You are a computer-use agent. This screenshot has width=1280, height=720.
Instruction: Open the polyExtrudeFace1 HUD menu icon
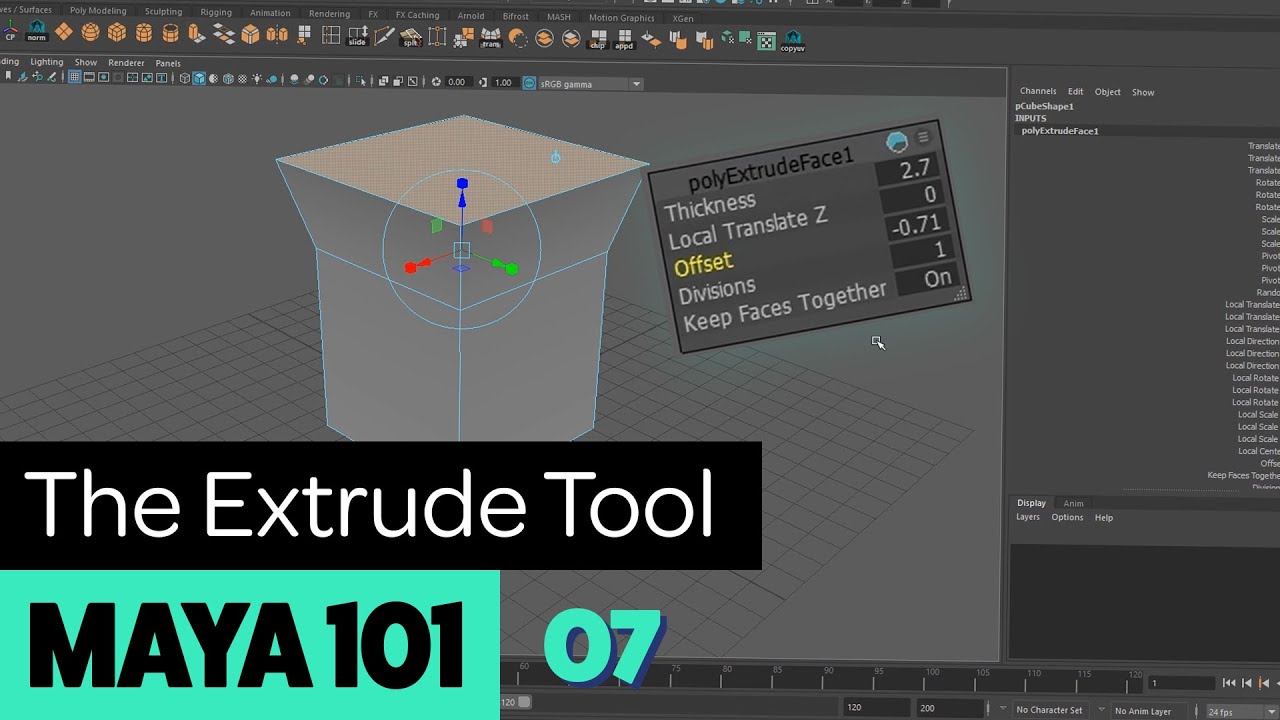pyautogui.click(x=923, y=137)
